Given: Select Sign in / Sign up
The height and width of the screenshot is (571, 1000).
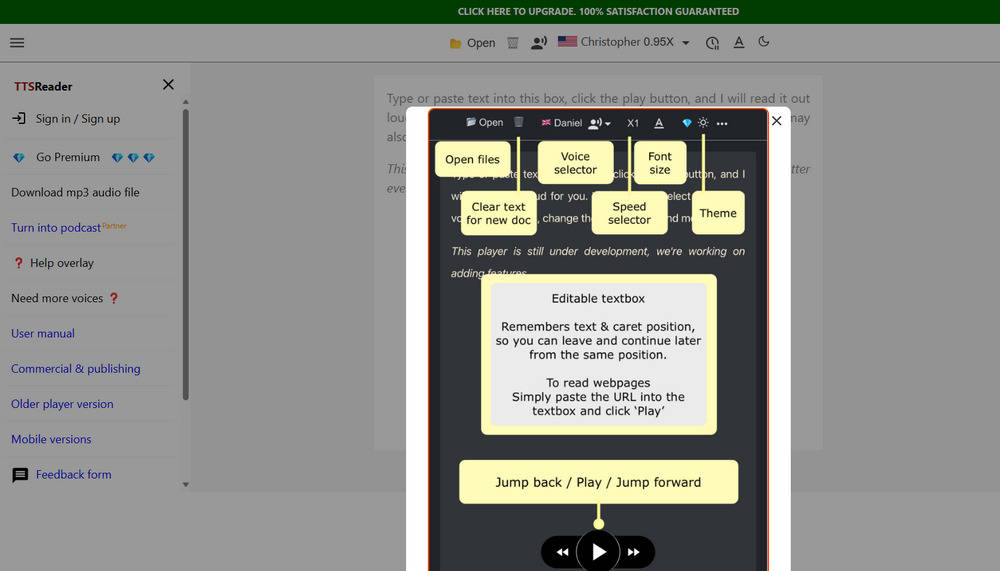Looking at the screenshot, I should pos(77,119).
